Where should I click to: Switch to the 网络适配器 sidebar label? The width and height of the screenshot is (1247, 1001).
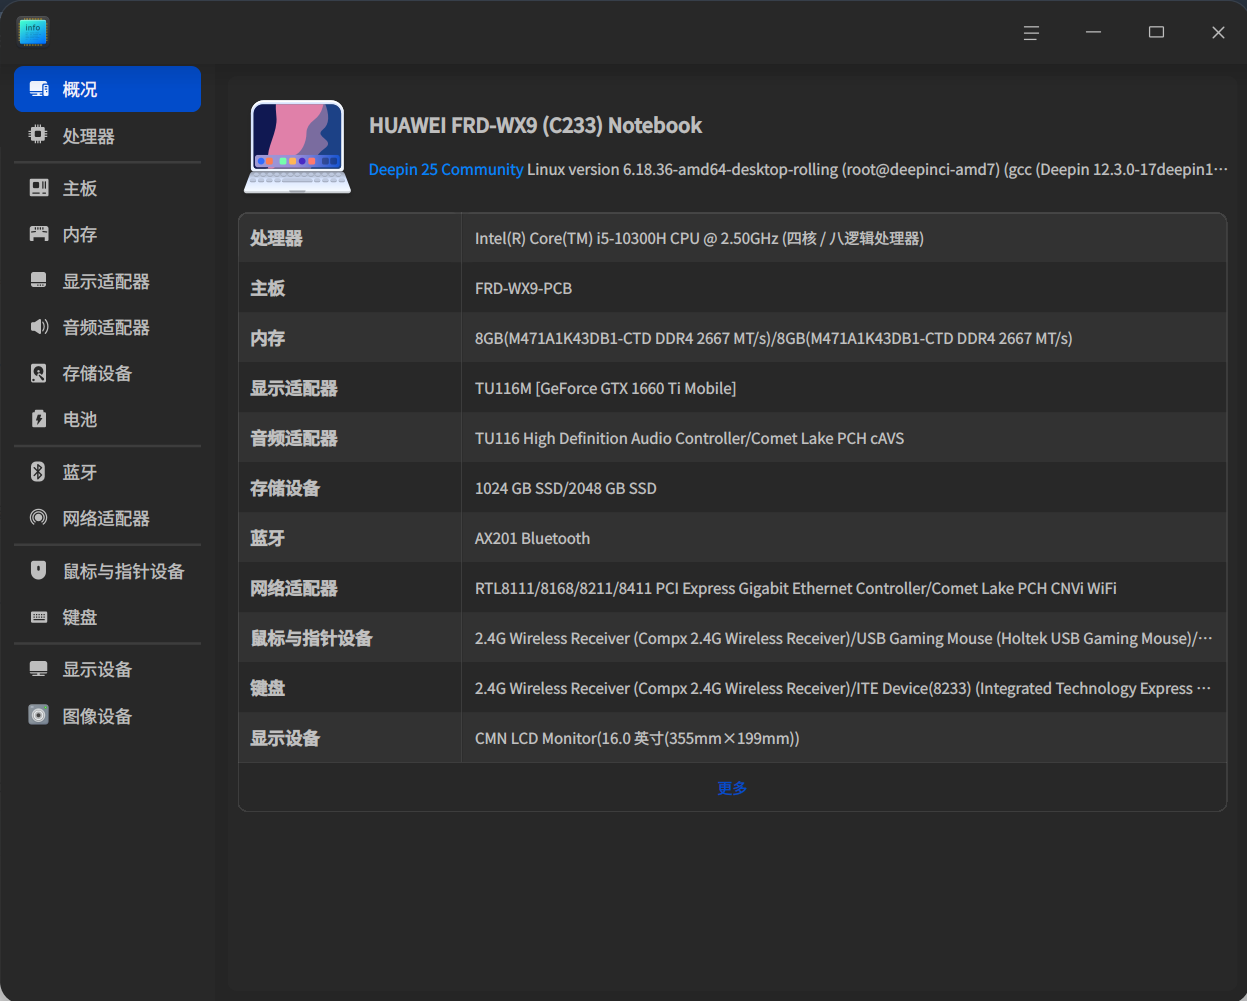pos(106,518)
